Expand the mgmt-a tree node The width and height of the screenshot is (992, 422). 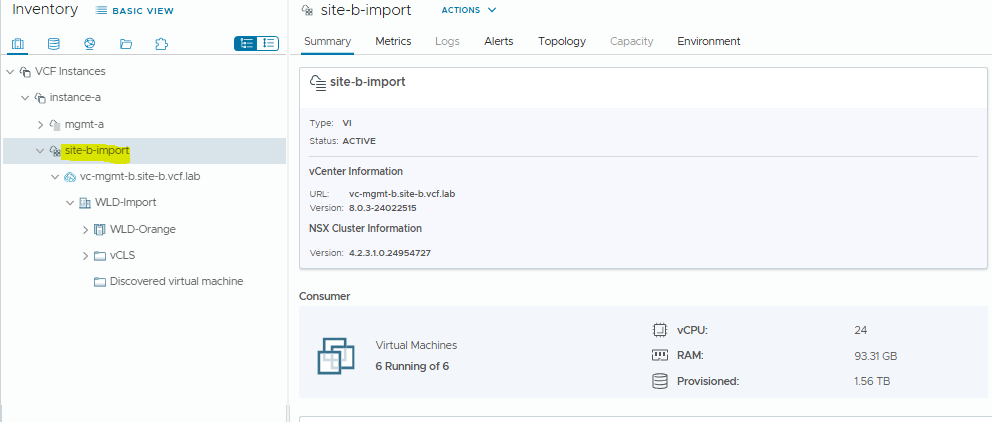pyautogui.click(x=40, y=124)
